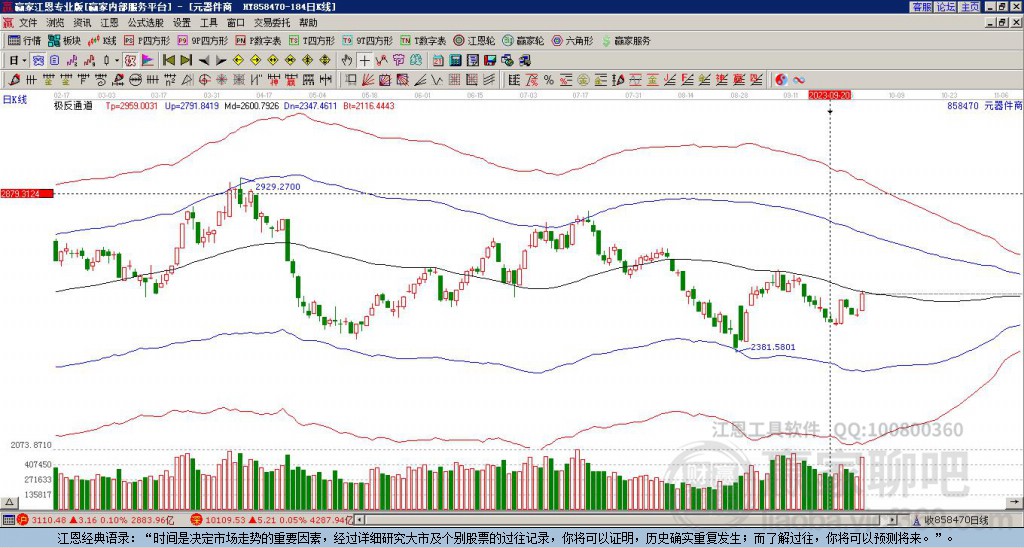Click the horizontal scrollbar left arrow
Image resolution: width=1024 pixels, height=548 pixels.
pyautogui.click(x=359, y=520)
